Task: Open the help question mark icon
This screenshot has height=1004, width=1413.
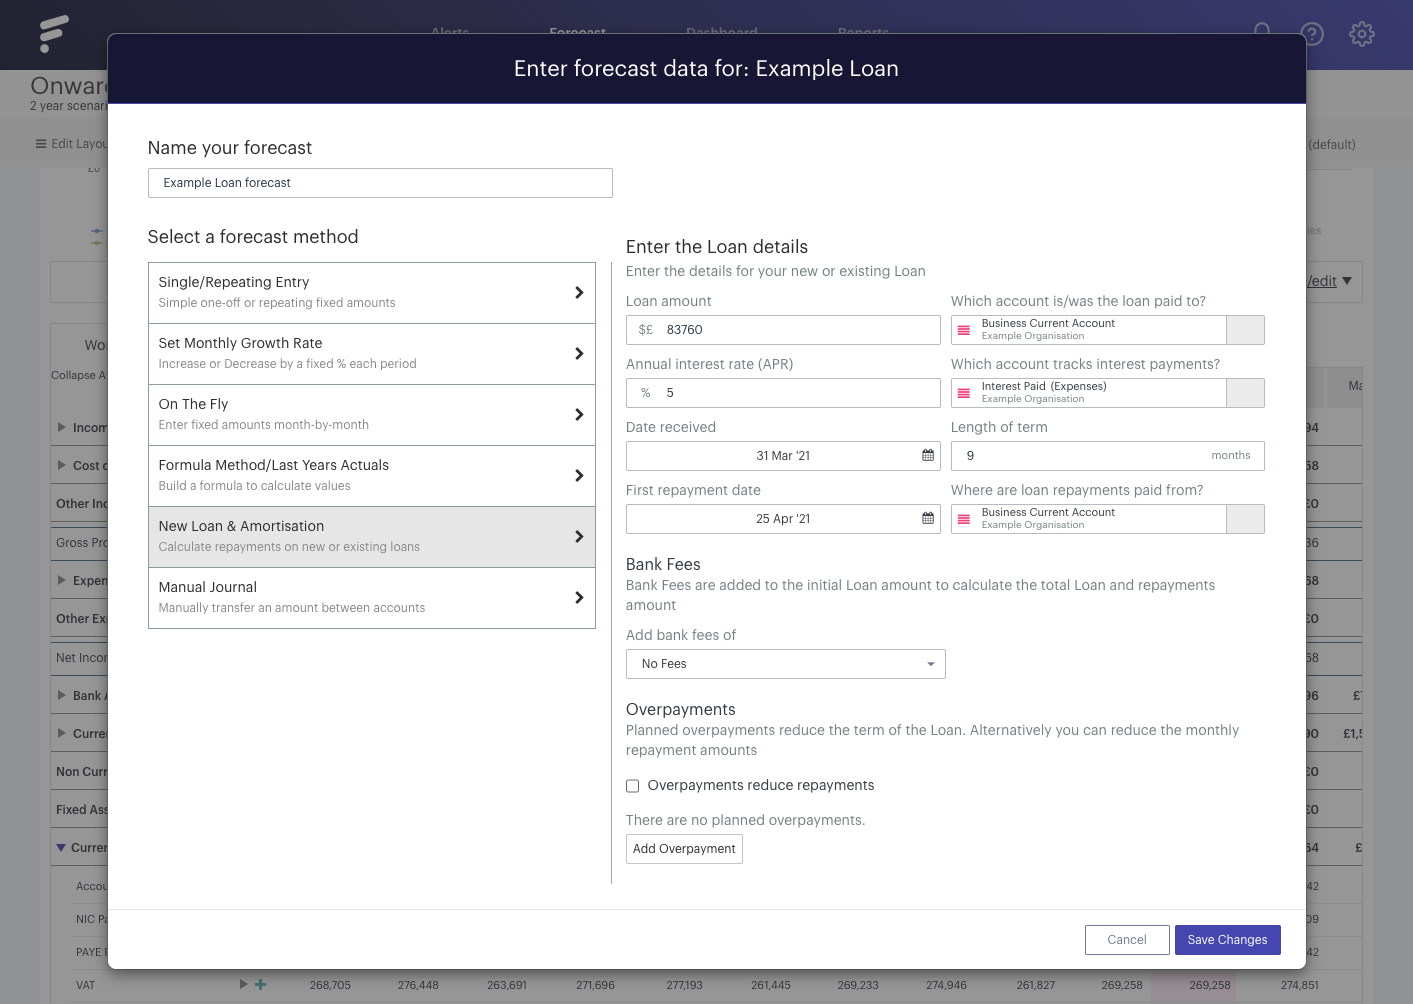Action: click(x=1312, y=34)
